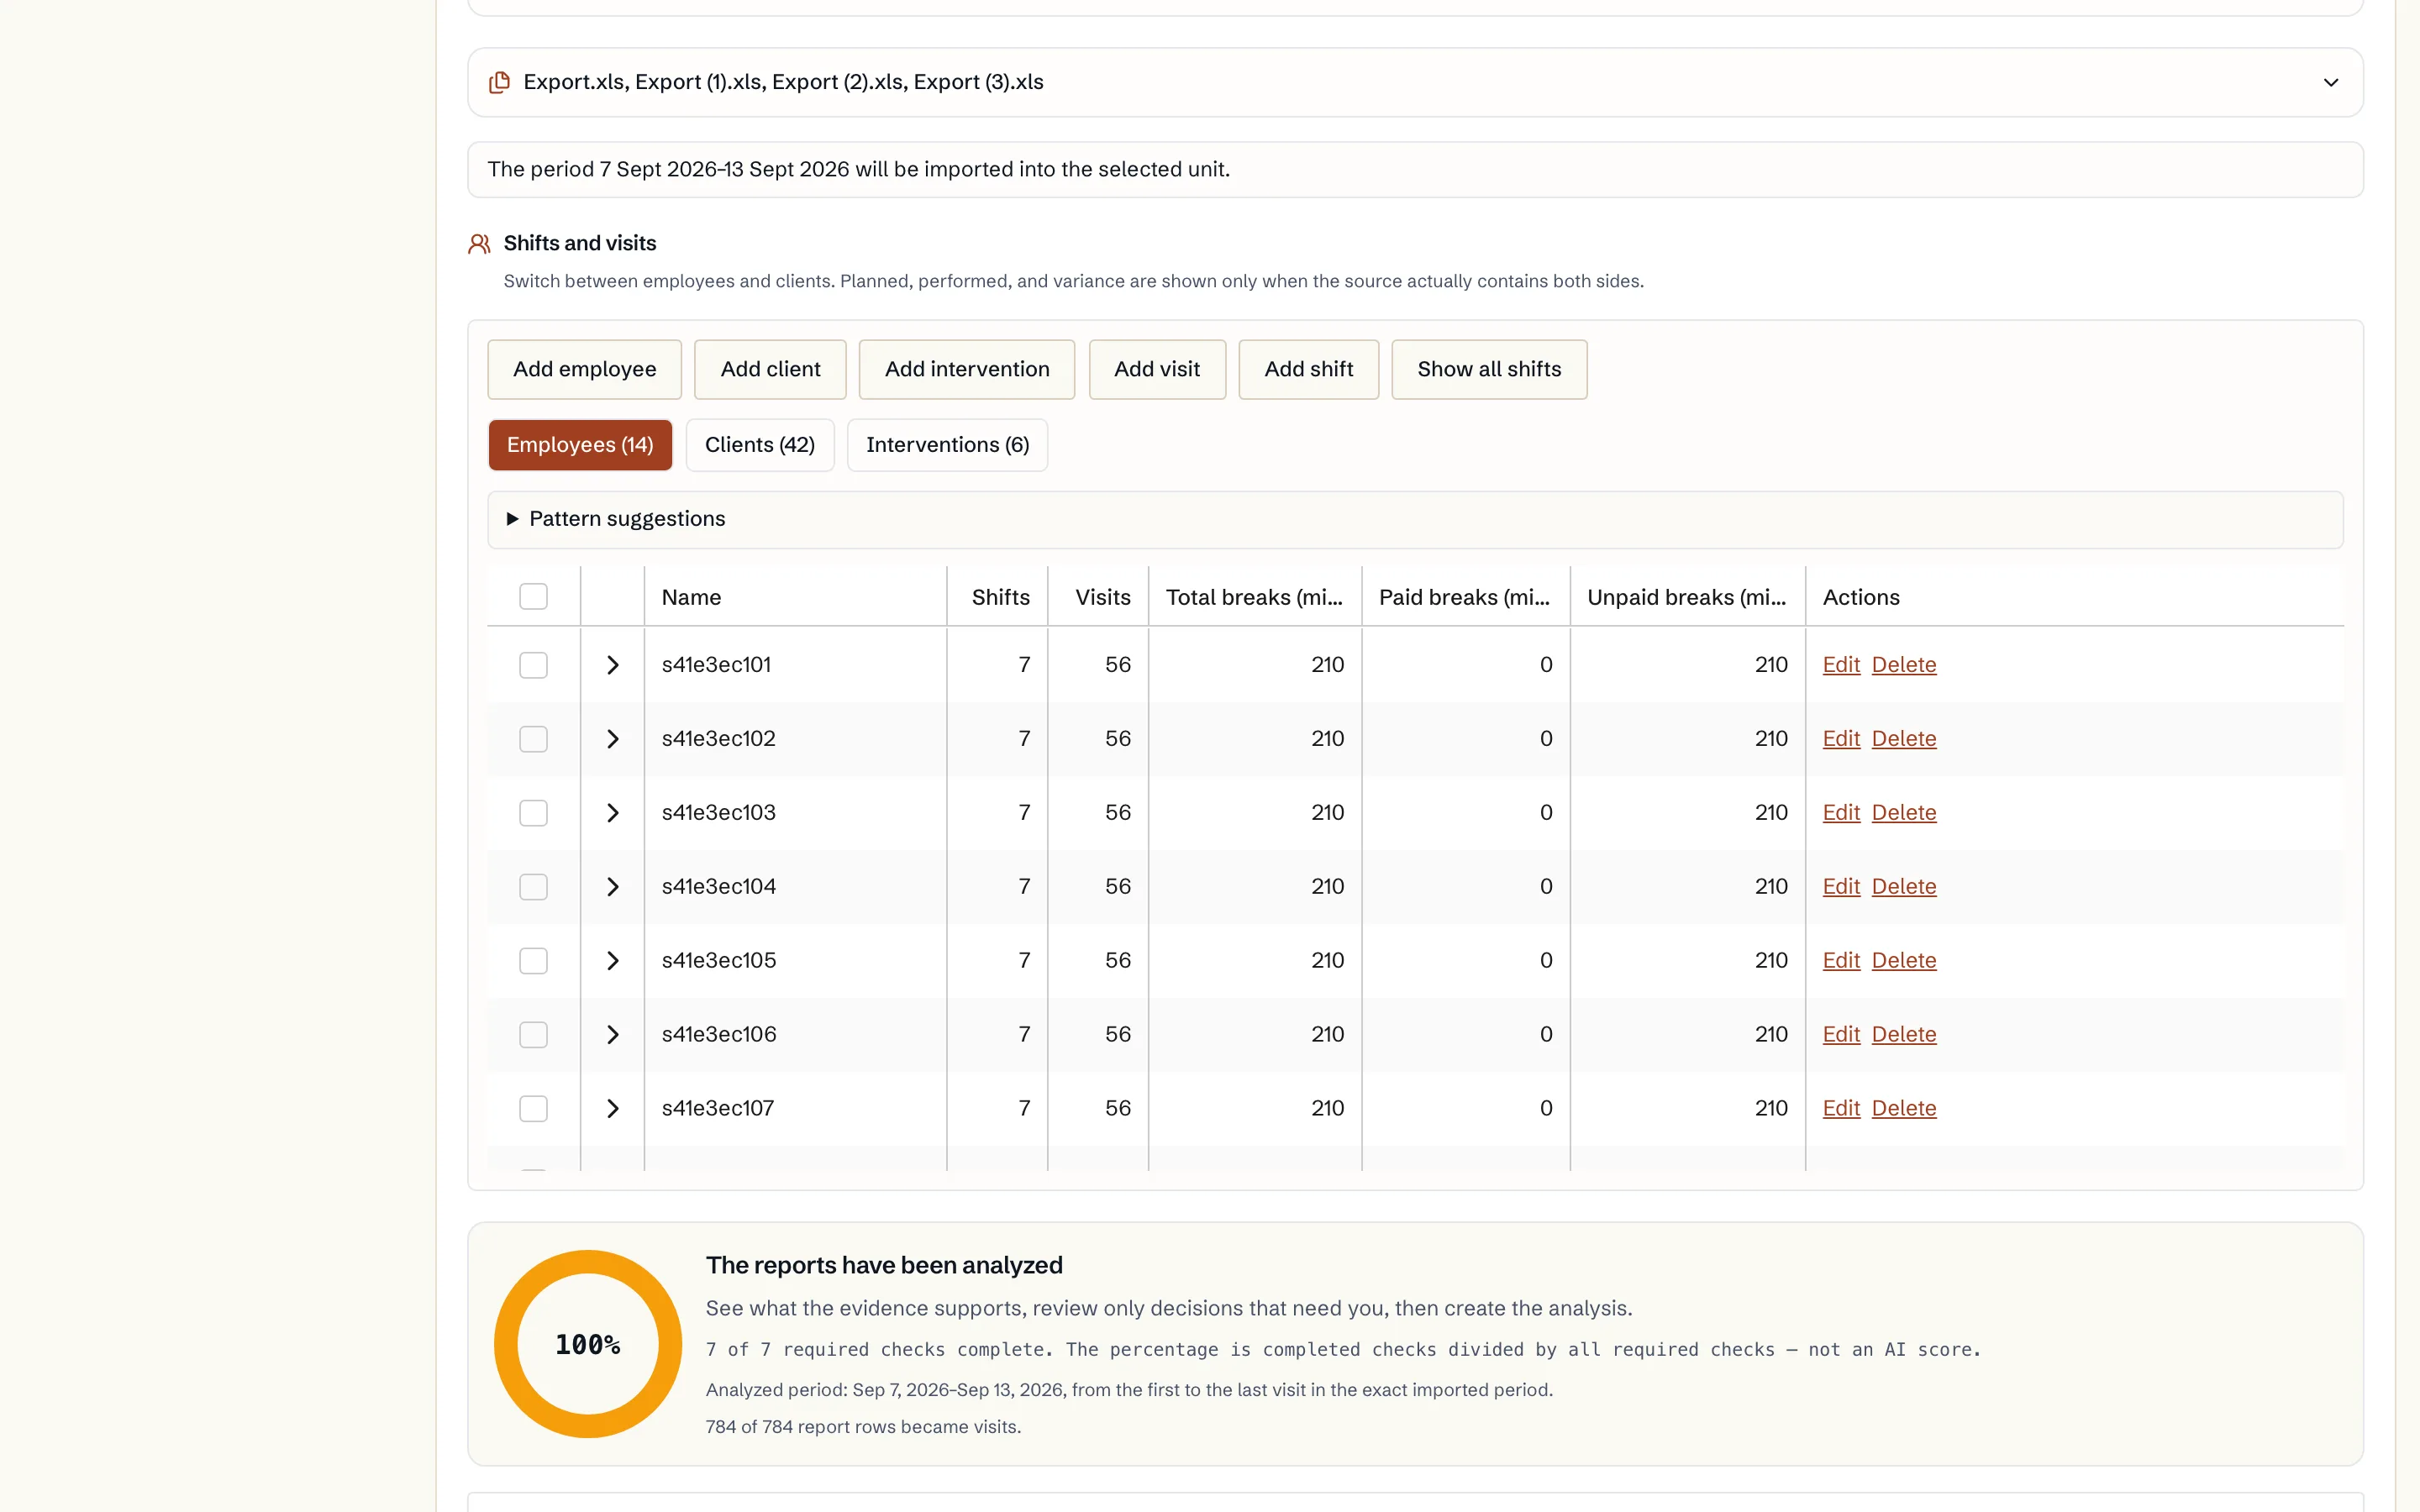Image resolution: width=2420 pixels, height=1512 pixels.
Task: Check the box for s41e3ec104
Action: [533, 887]
